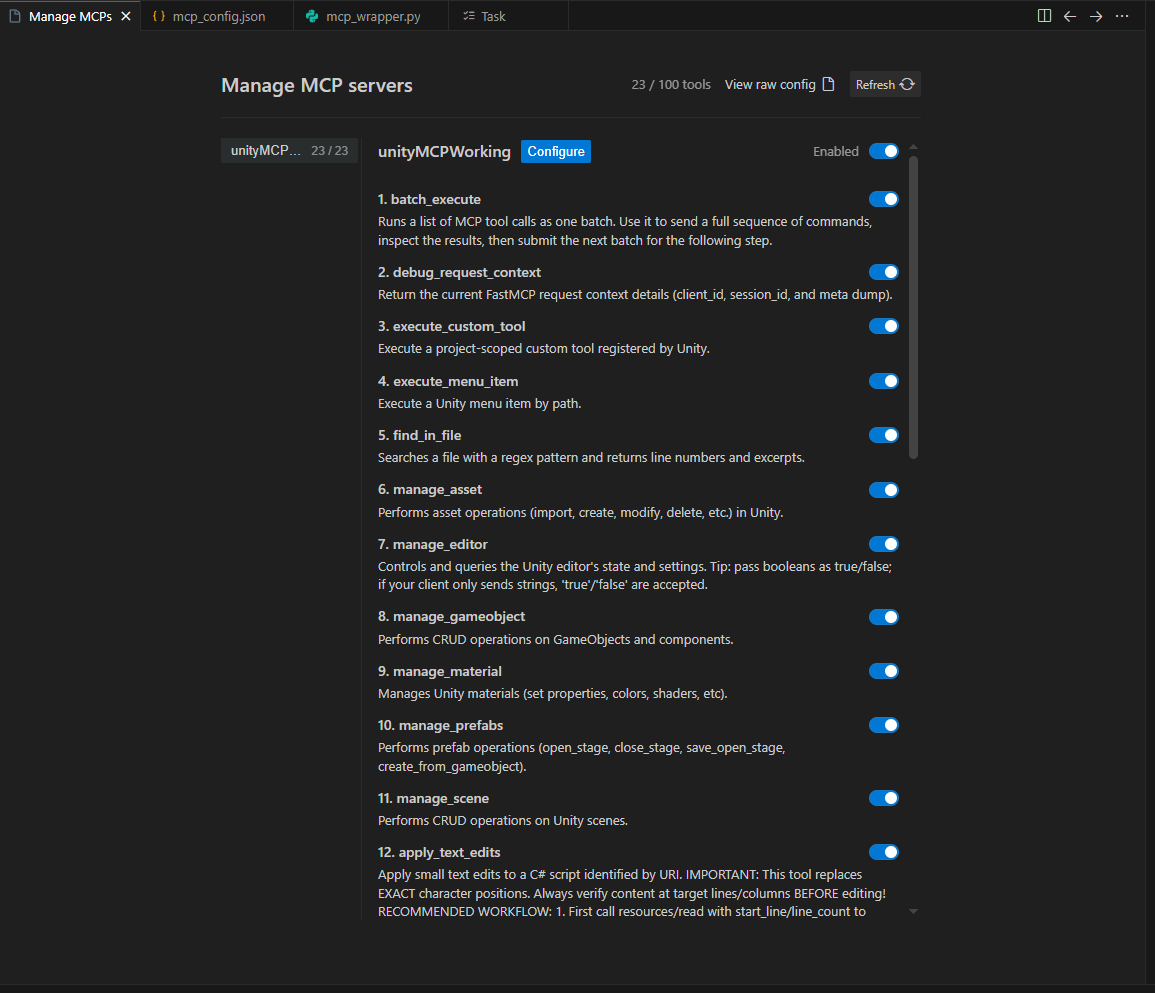
Task: Click the 2. debug_request_context tool name
Action: click(460, 273)
